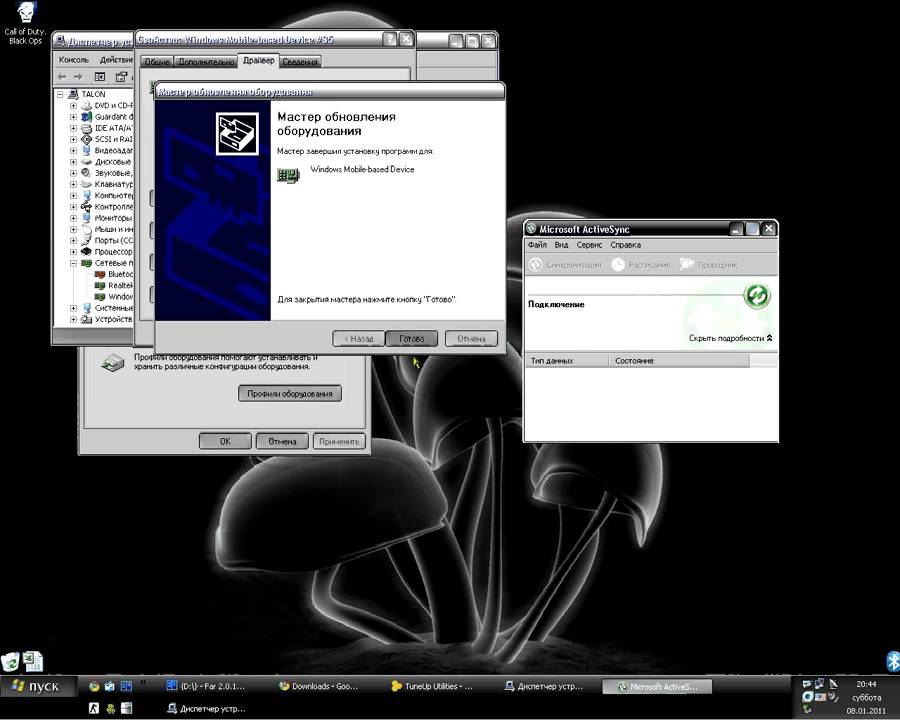Expand Звуковые devices node

73,173
